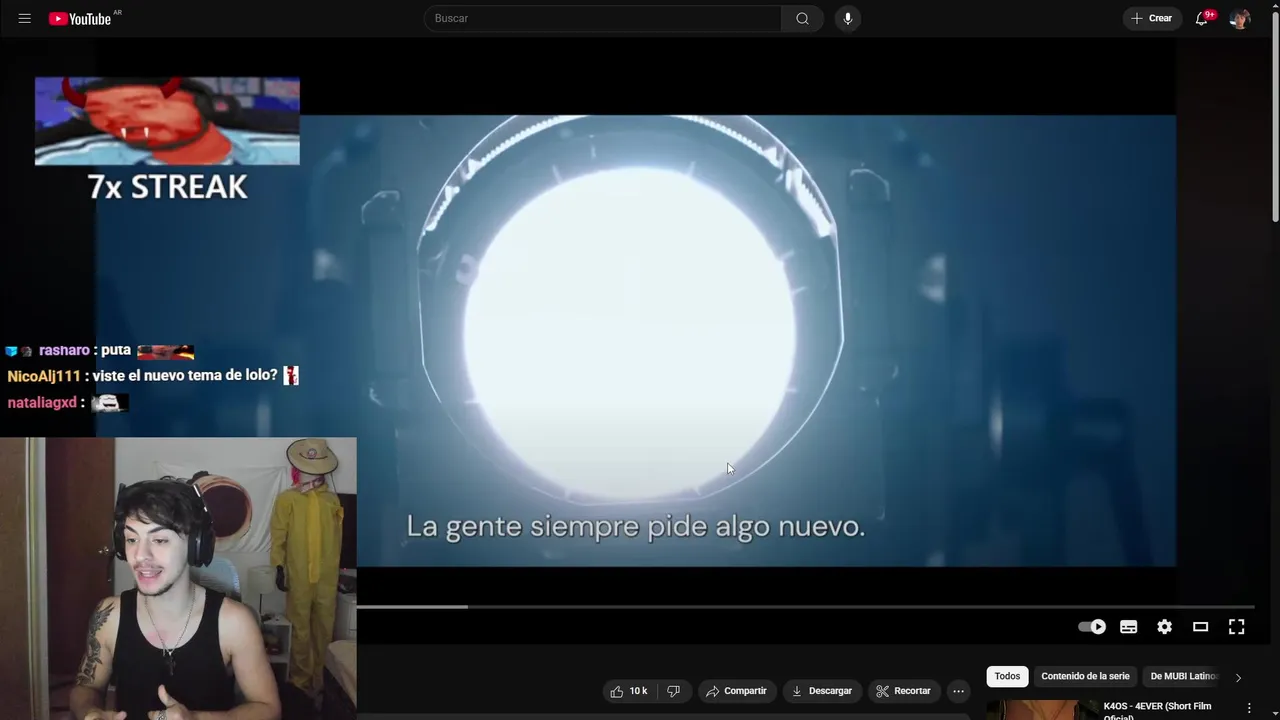Click the chat message from NicoAlj111

pyautogui.click(x=153, y=376)
